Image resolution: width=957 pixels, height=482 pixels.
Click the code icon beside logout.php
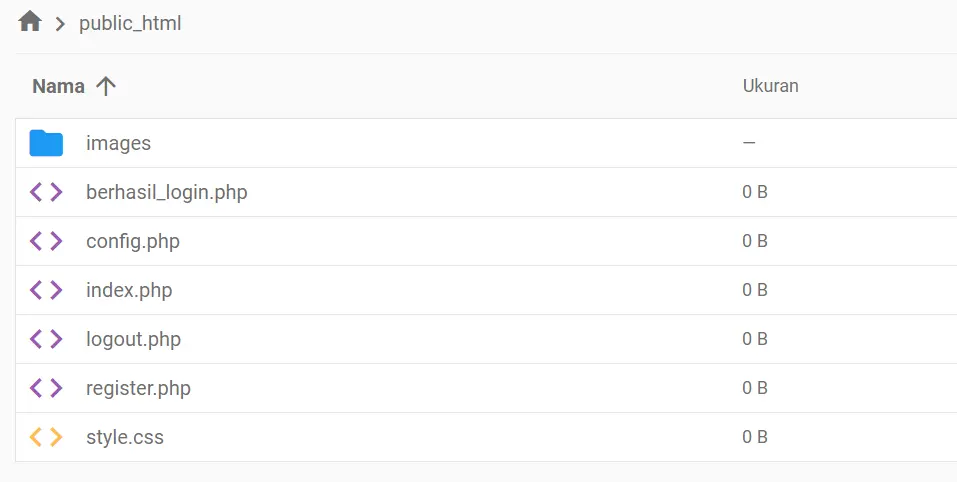(46, 339)
